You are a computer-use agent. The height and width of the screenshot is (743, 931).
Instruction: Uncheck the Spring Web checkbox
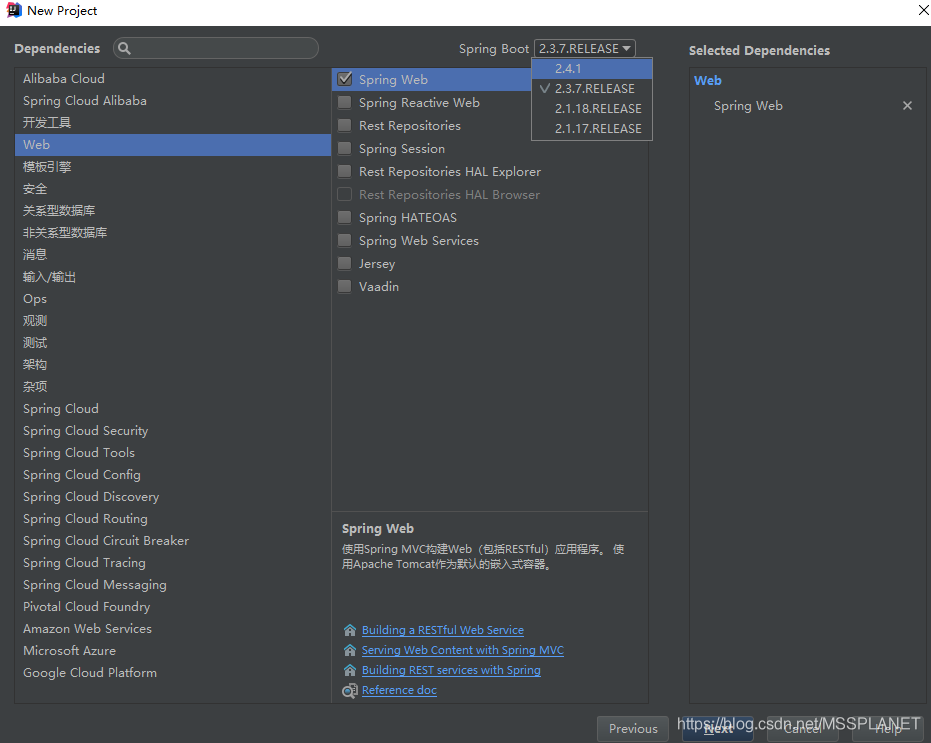coord(344,79)
